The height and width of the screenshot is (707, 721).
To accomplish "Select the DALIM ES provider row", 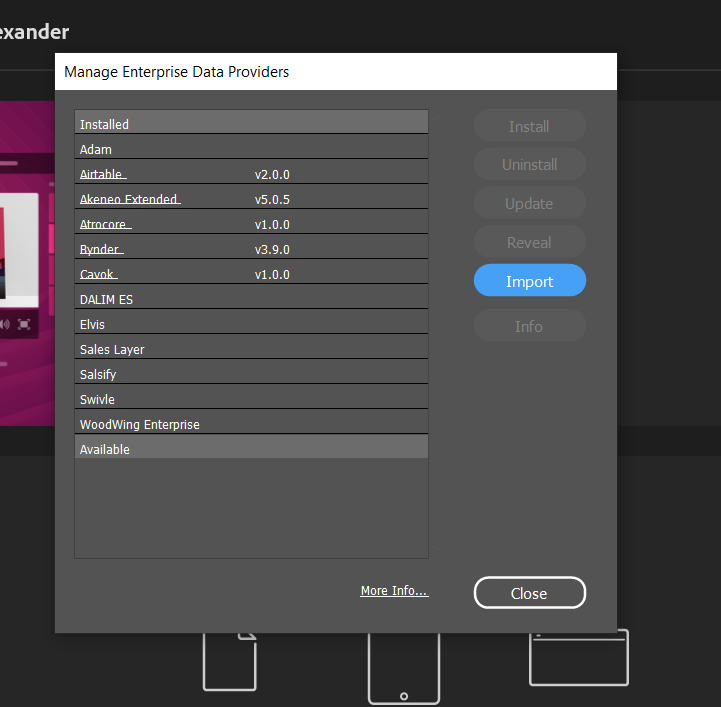I will 251,297.
